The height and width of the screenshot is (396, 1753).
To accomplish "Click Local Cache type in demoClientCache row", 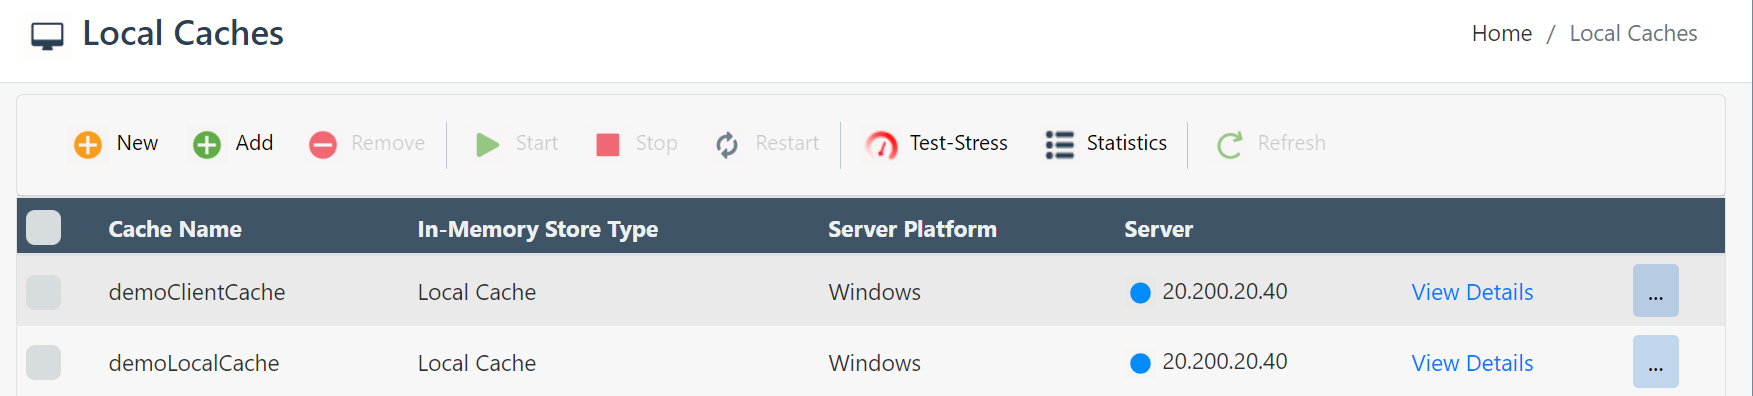I will (x=477, y=292).
